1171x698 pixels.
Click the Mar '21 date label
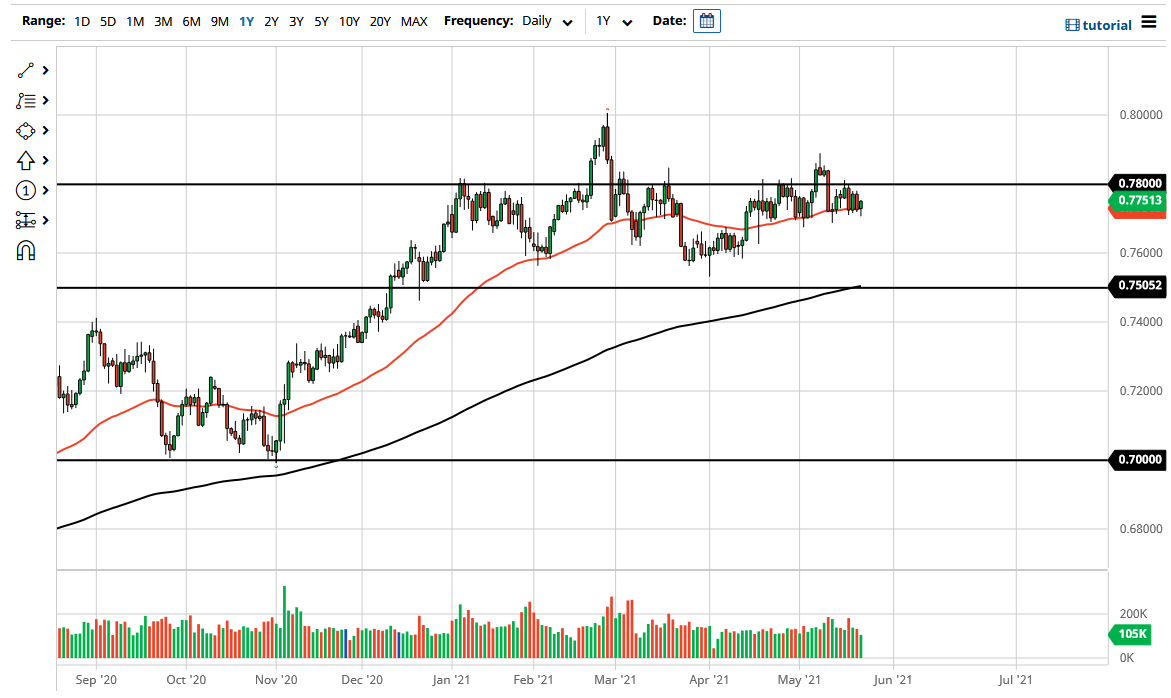tap(615, 680)
